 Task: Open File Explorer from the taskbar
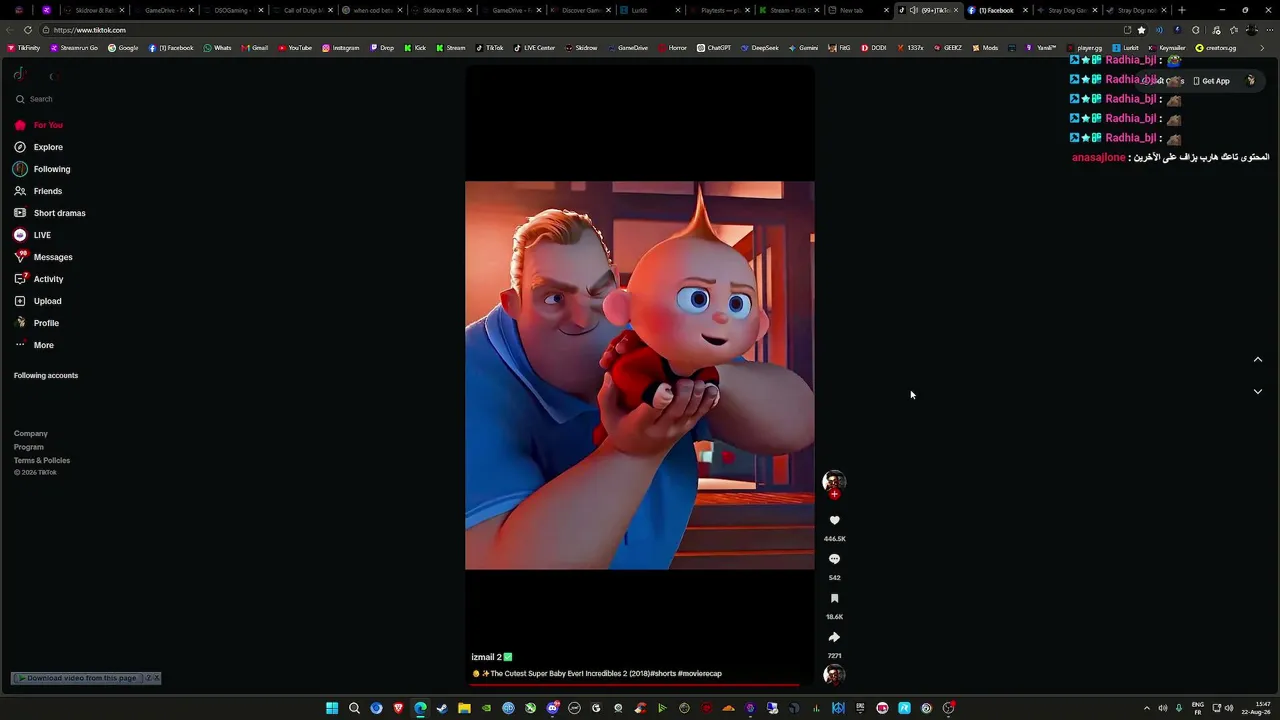464,708
